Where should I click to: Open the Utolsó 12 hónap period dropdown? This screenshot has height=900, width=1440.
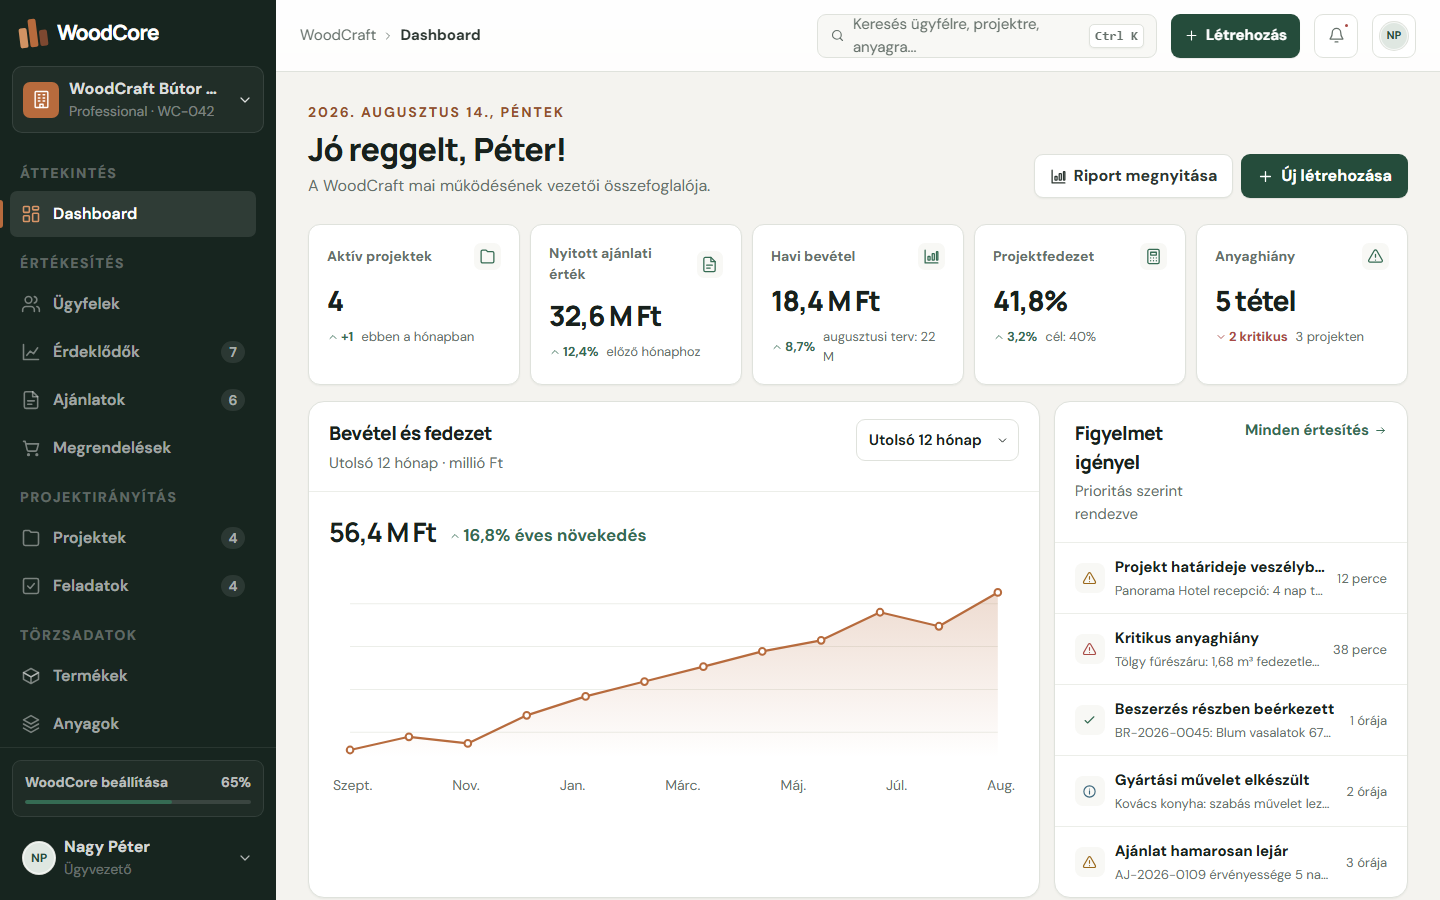[937, 440]
